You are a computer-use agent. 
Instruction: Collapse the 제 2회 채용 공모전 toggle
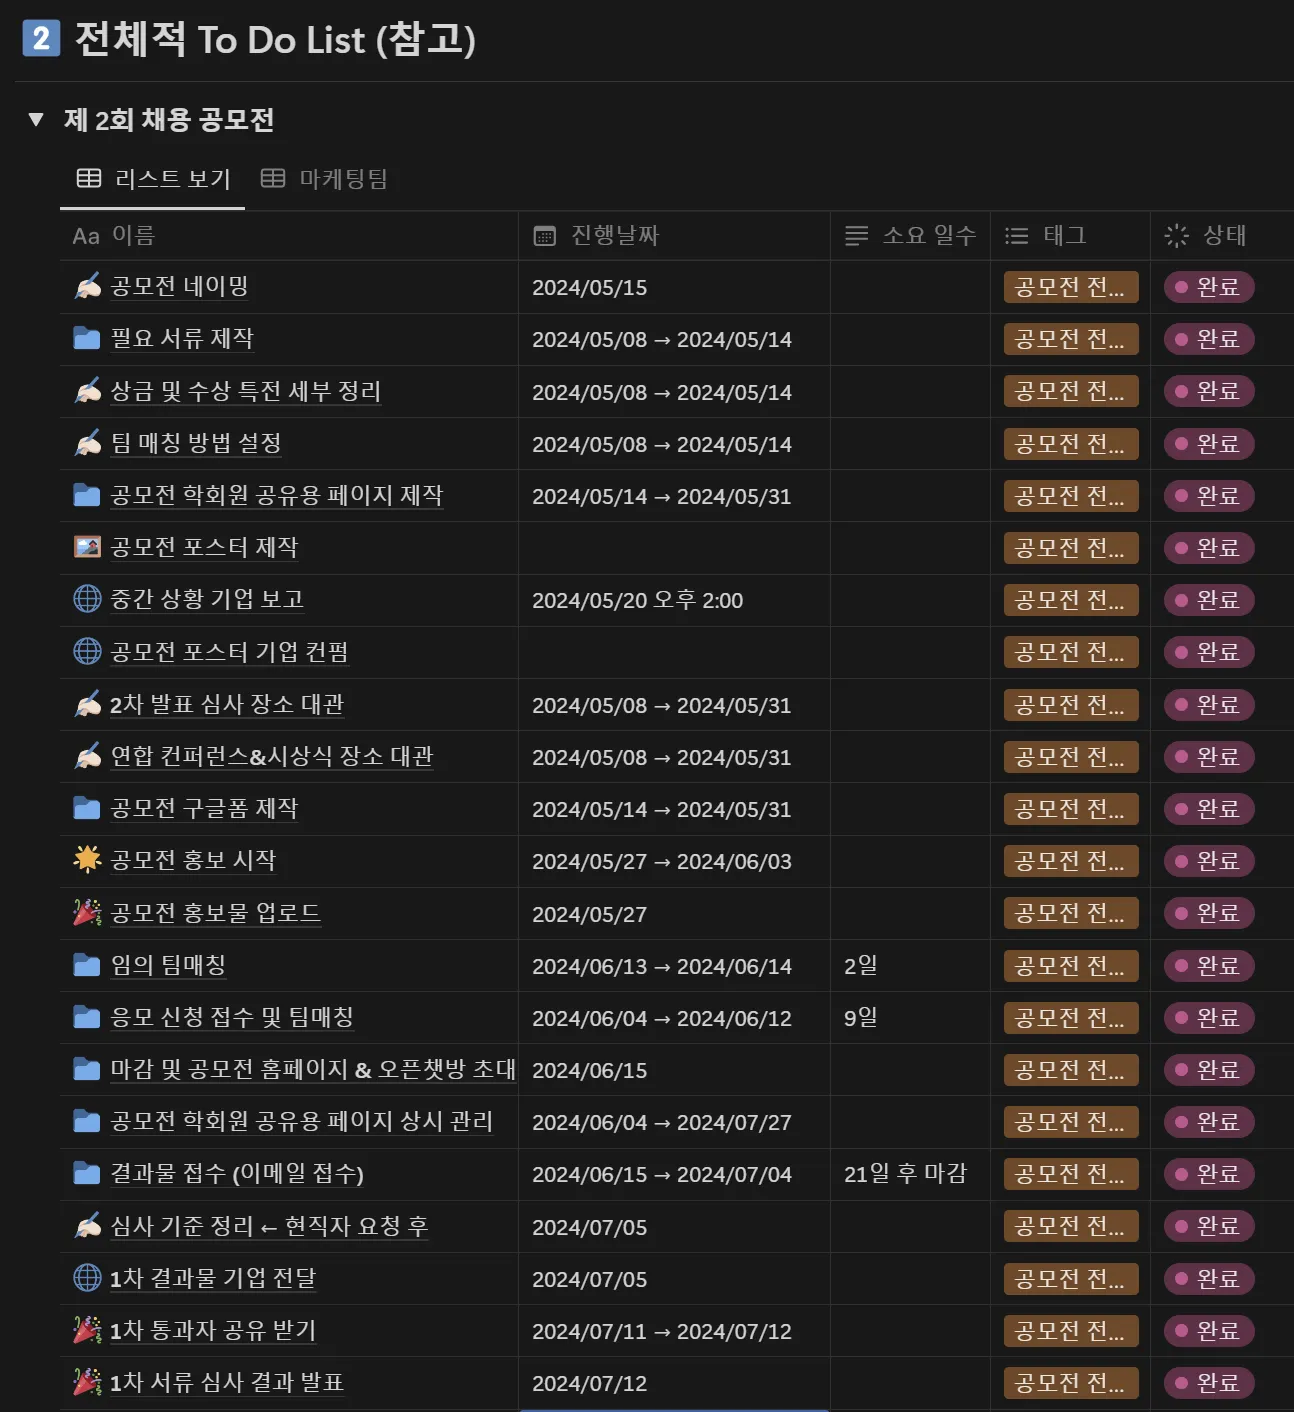tap(36, 120)
